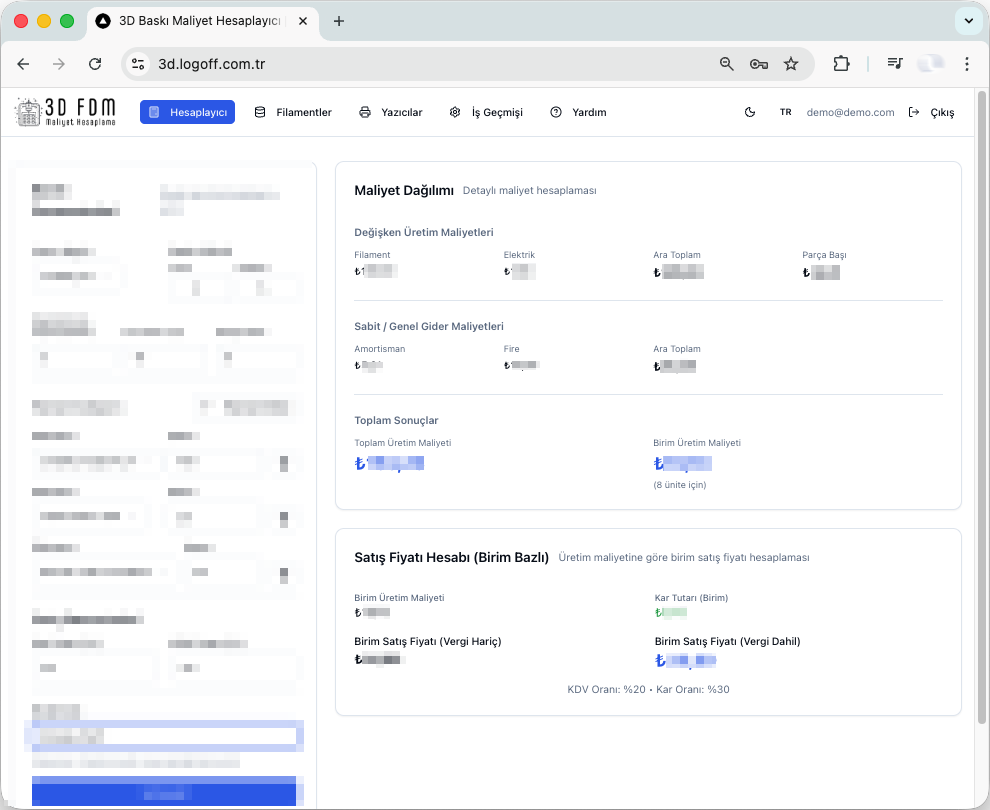Reload the current page
This screenshot has width=990, height=810.
[x=95, y=64]
